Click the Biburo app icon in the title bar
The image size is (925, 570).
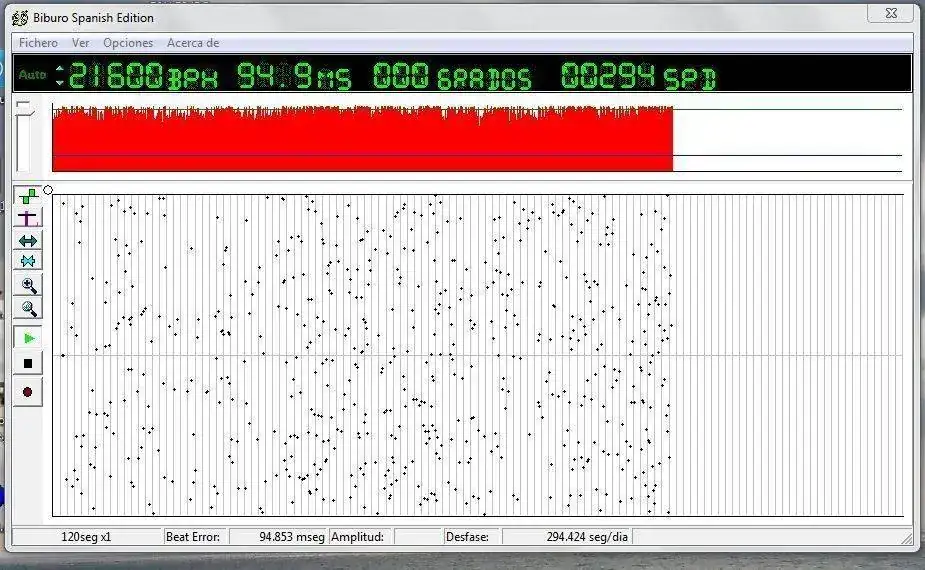point(19,17)
